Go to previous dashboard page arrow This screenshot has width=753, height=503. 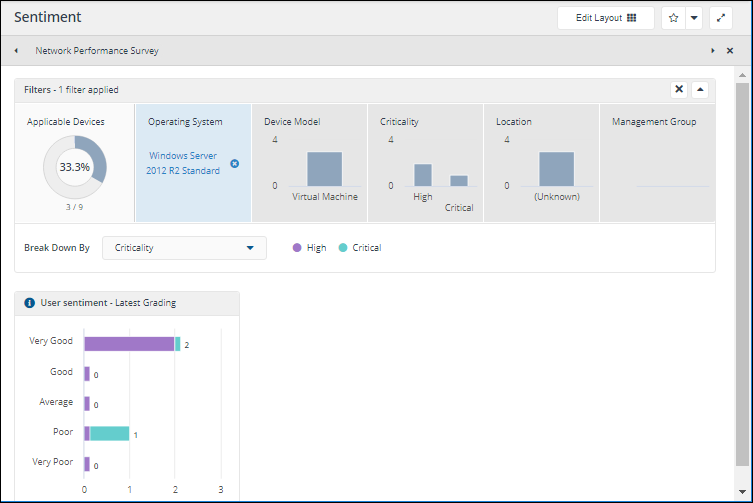[x=16, y=50]
